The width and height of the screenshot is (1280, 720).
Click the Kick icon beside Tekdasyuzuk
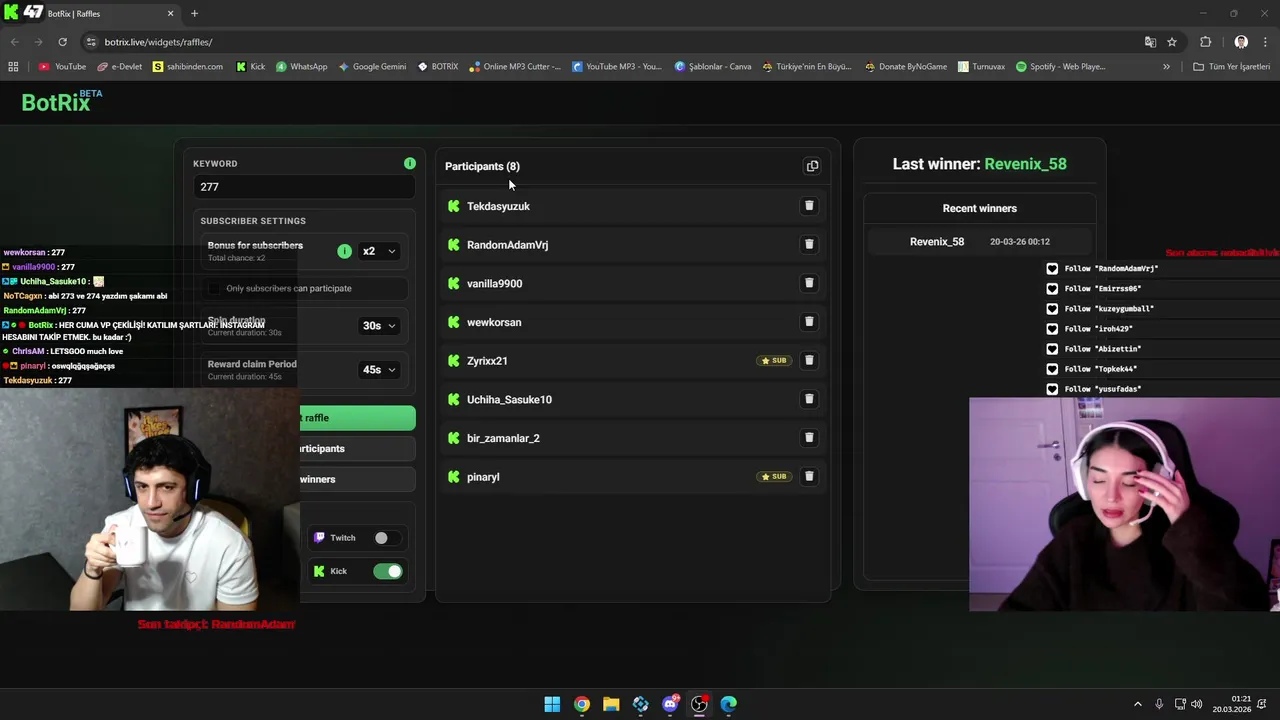(x=454, y=206)
